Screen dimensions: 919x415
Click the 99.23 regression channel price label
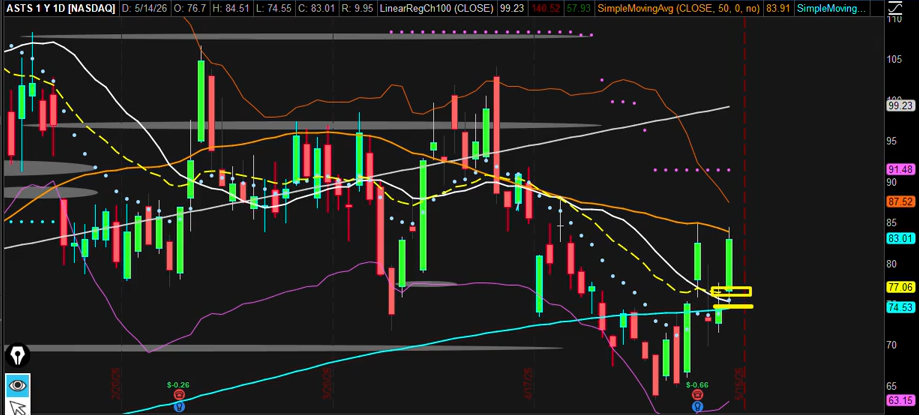tap(900, 106)
